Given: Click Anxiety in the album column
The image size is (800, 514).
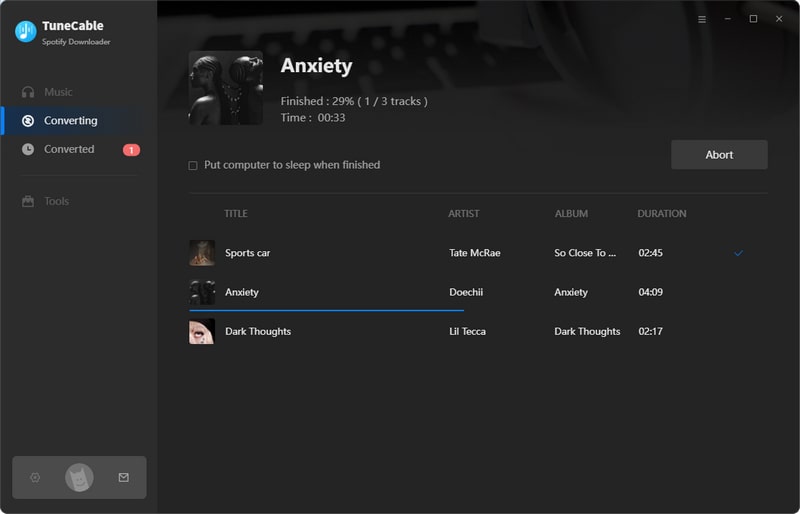Looking at the screenshot, I should click(571, 292).
